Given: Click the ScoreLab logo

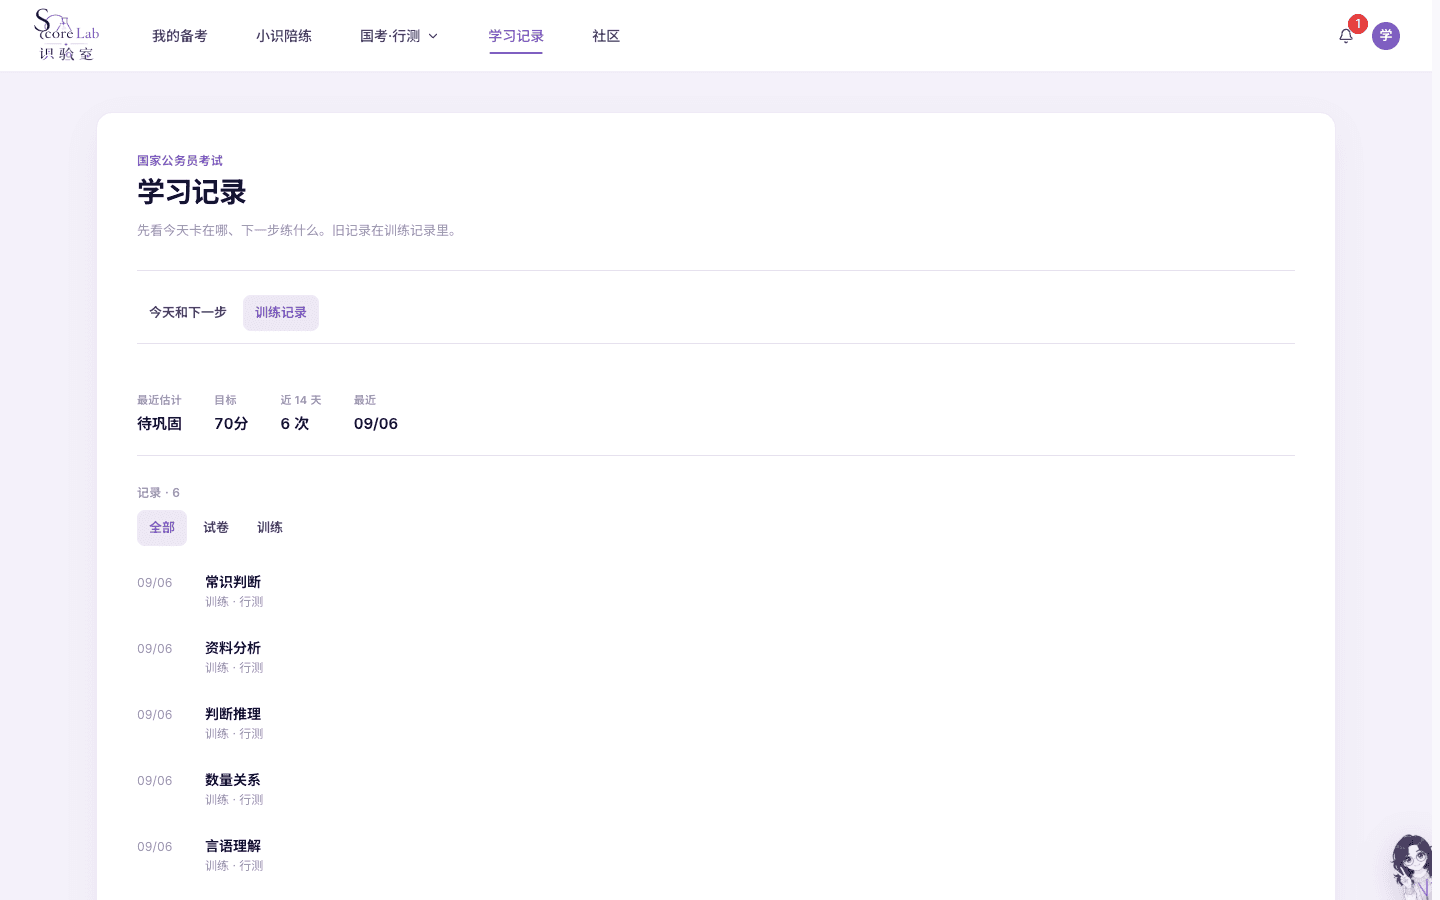Looking at the screenshot, I should click(x=67, y=35).
